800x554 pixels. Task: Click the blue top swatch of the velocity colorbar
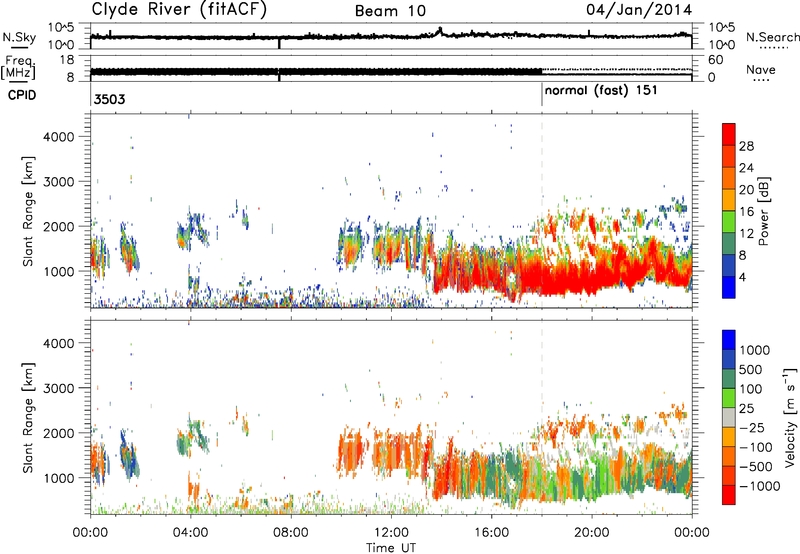729,340
